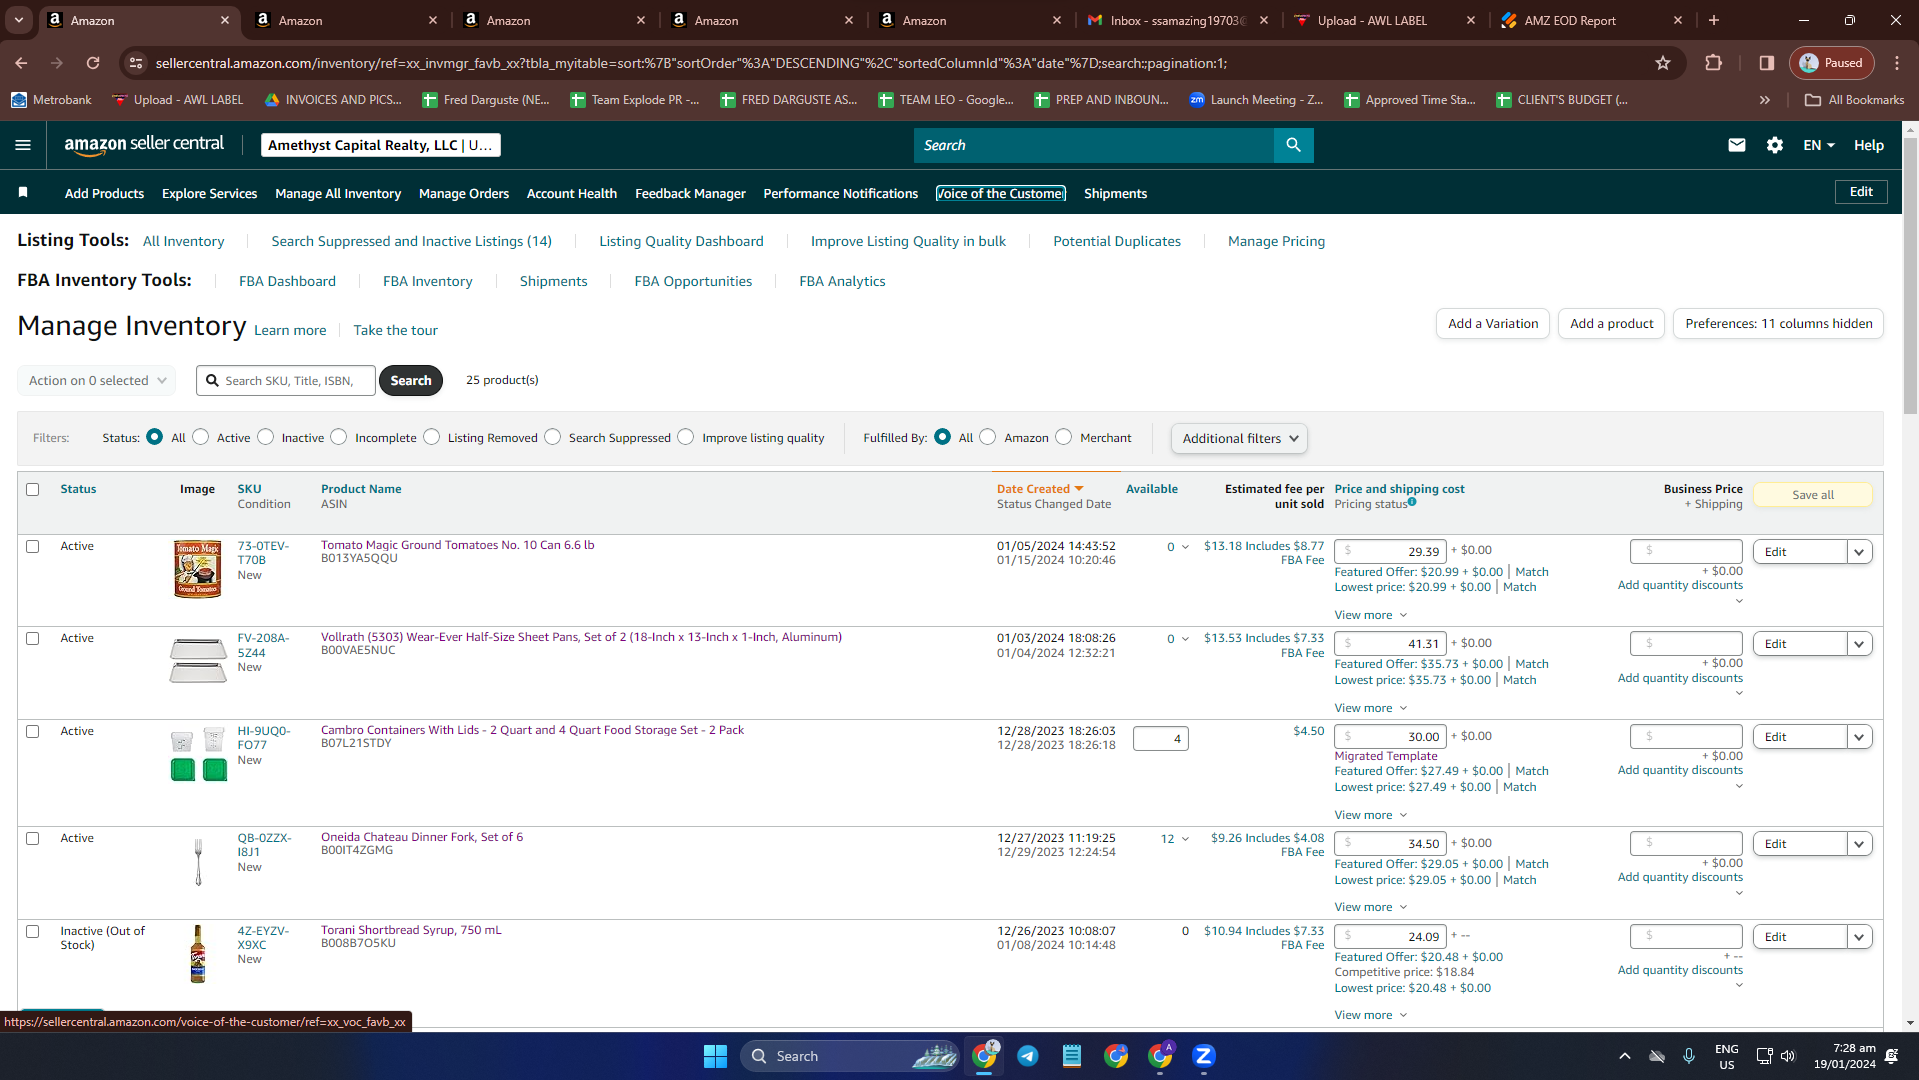Click the Torani syrup bottle thumbnail

coord(198,954)
